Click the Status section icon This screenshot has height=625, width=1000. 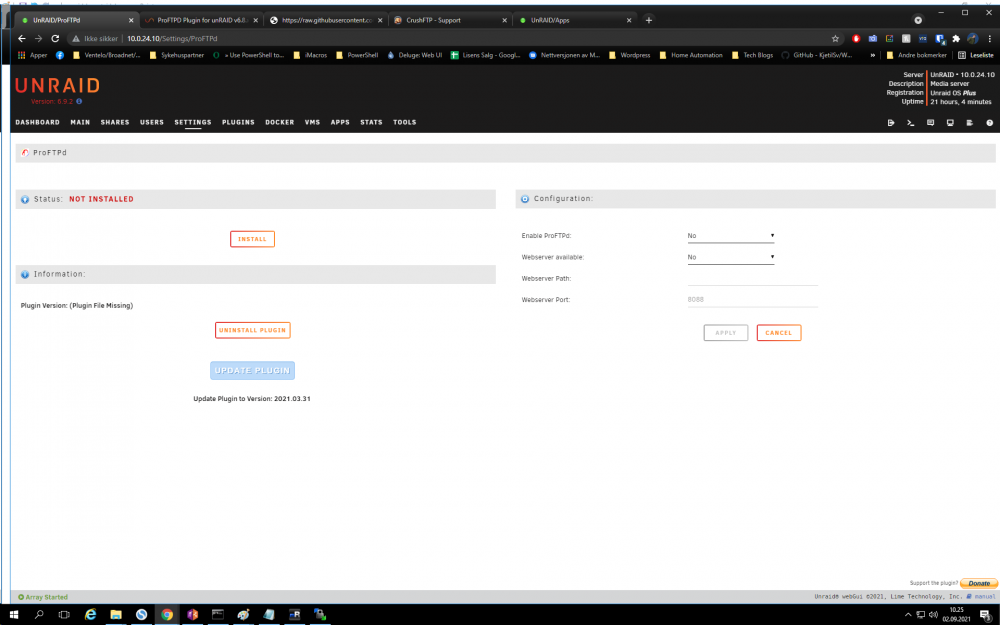(x=25, y=200)
